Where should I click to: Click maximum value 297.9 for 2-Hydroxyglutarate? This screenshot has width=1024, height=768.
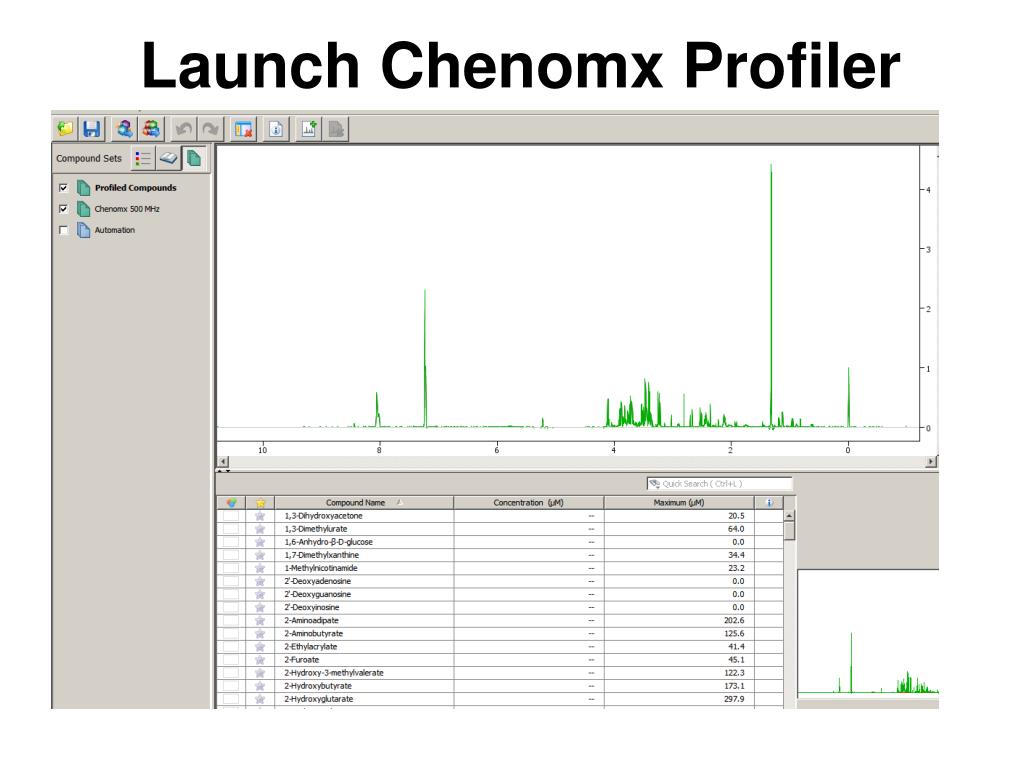click(734, 699)
